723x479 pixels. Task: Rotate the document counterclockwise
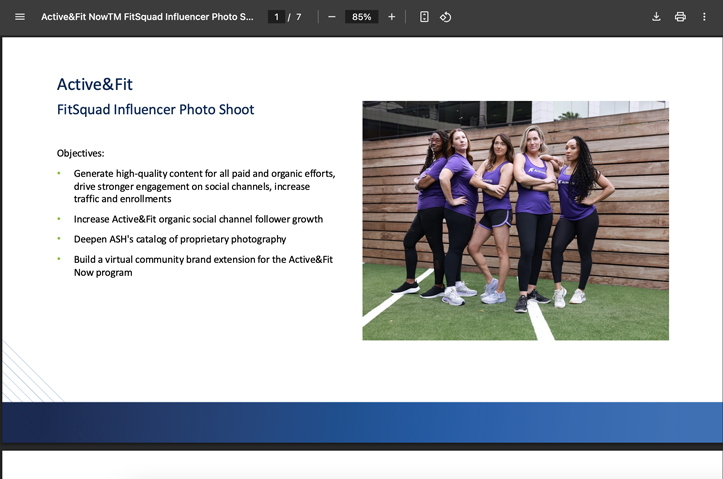tap(445, 17)
